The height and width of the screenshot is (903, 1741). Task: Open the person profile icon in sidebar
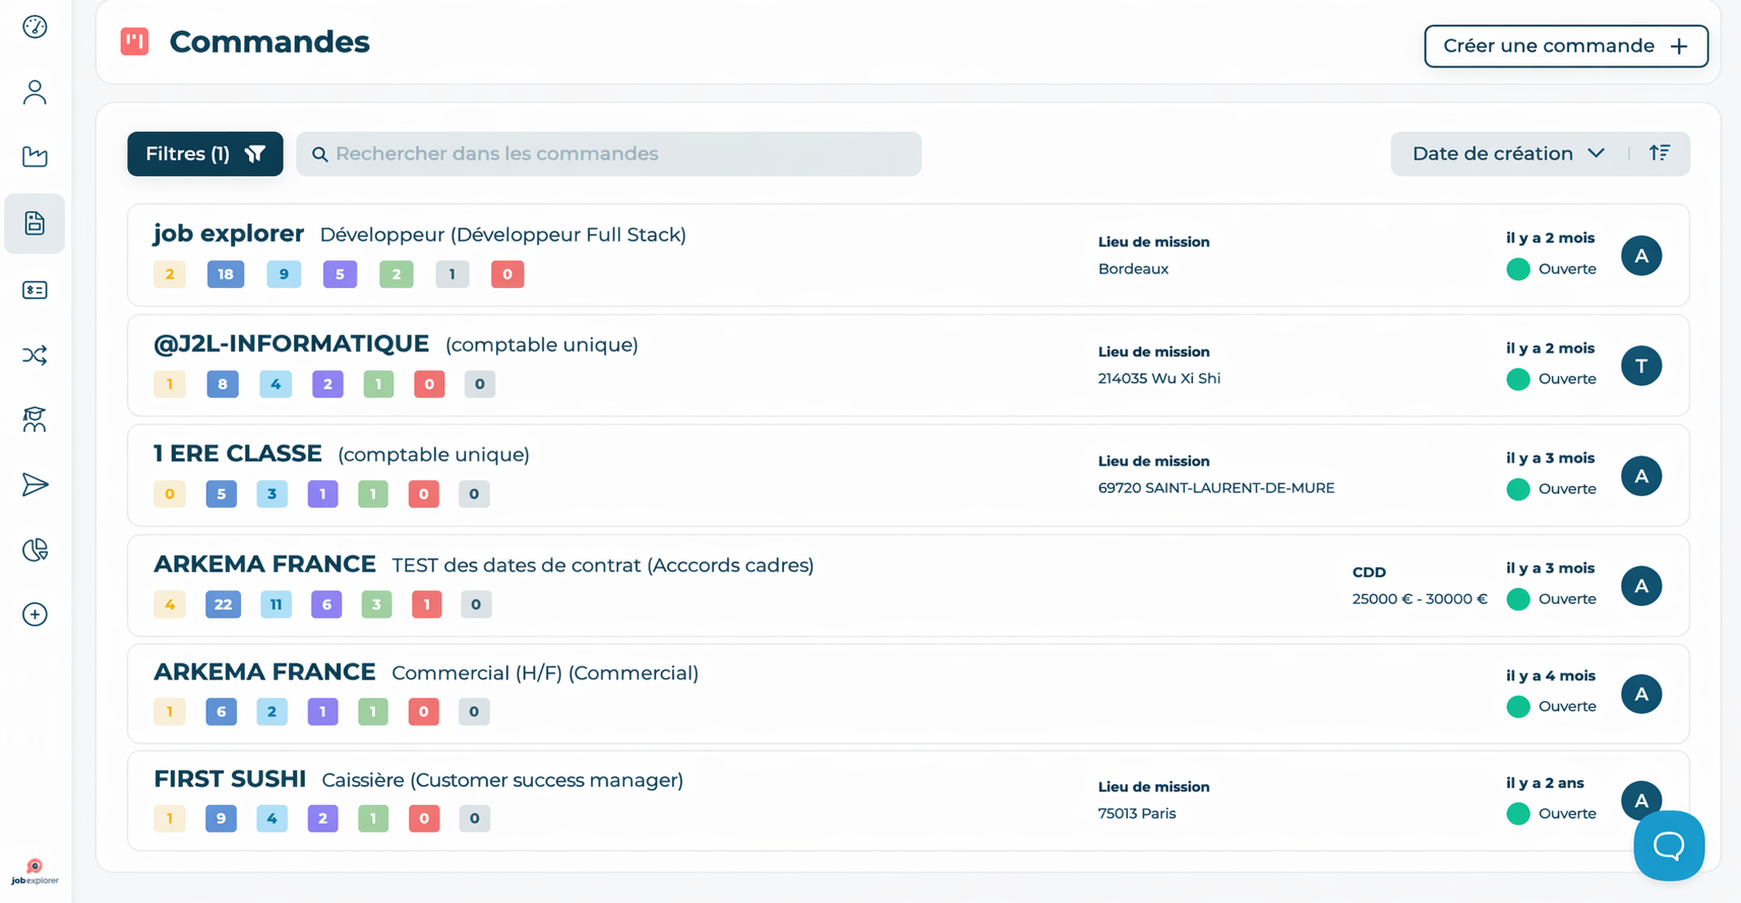tap(35, 92)
